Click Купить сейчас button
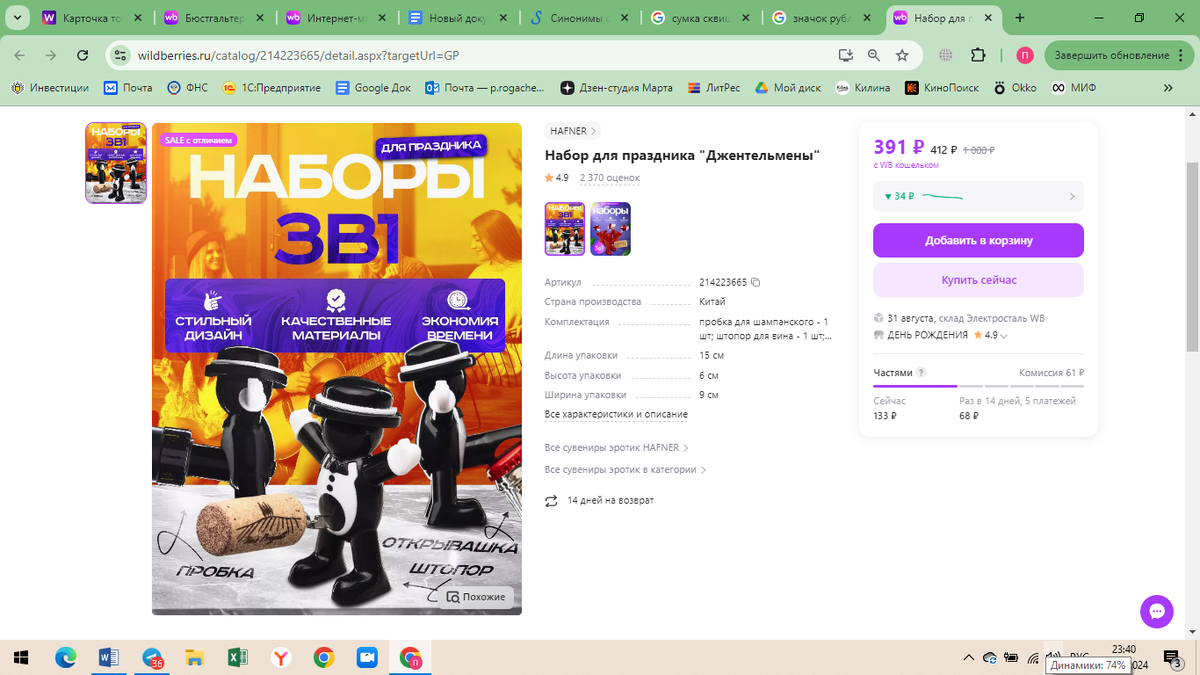Screen dimensions: 1200x675 [978, 280]
